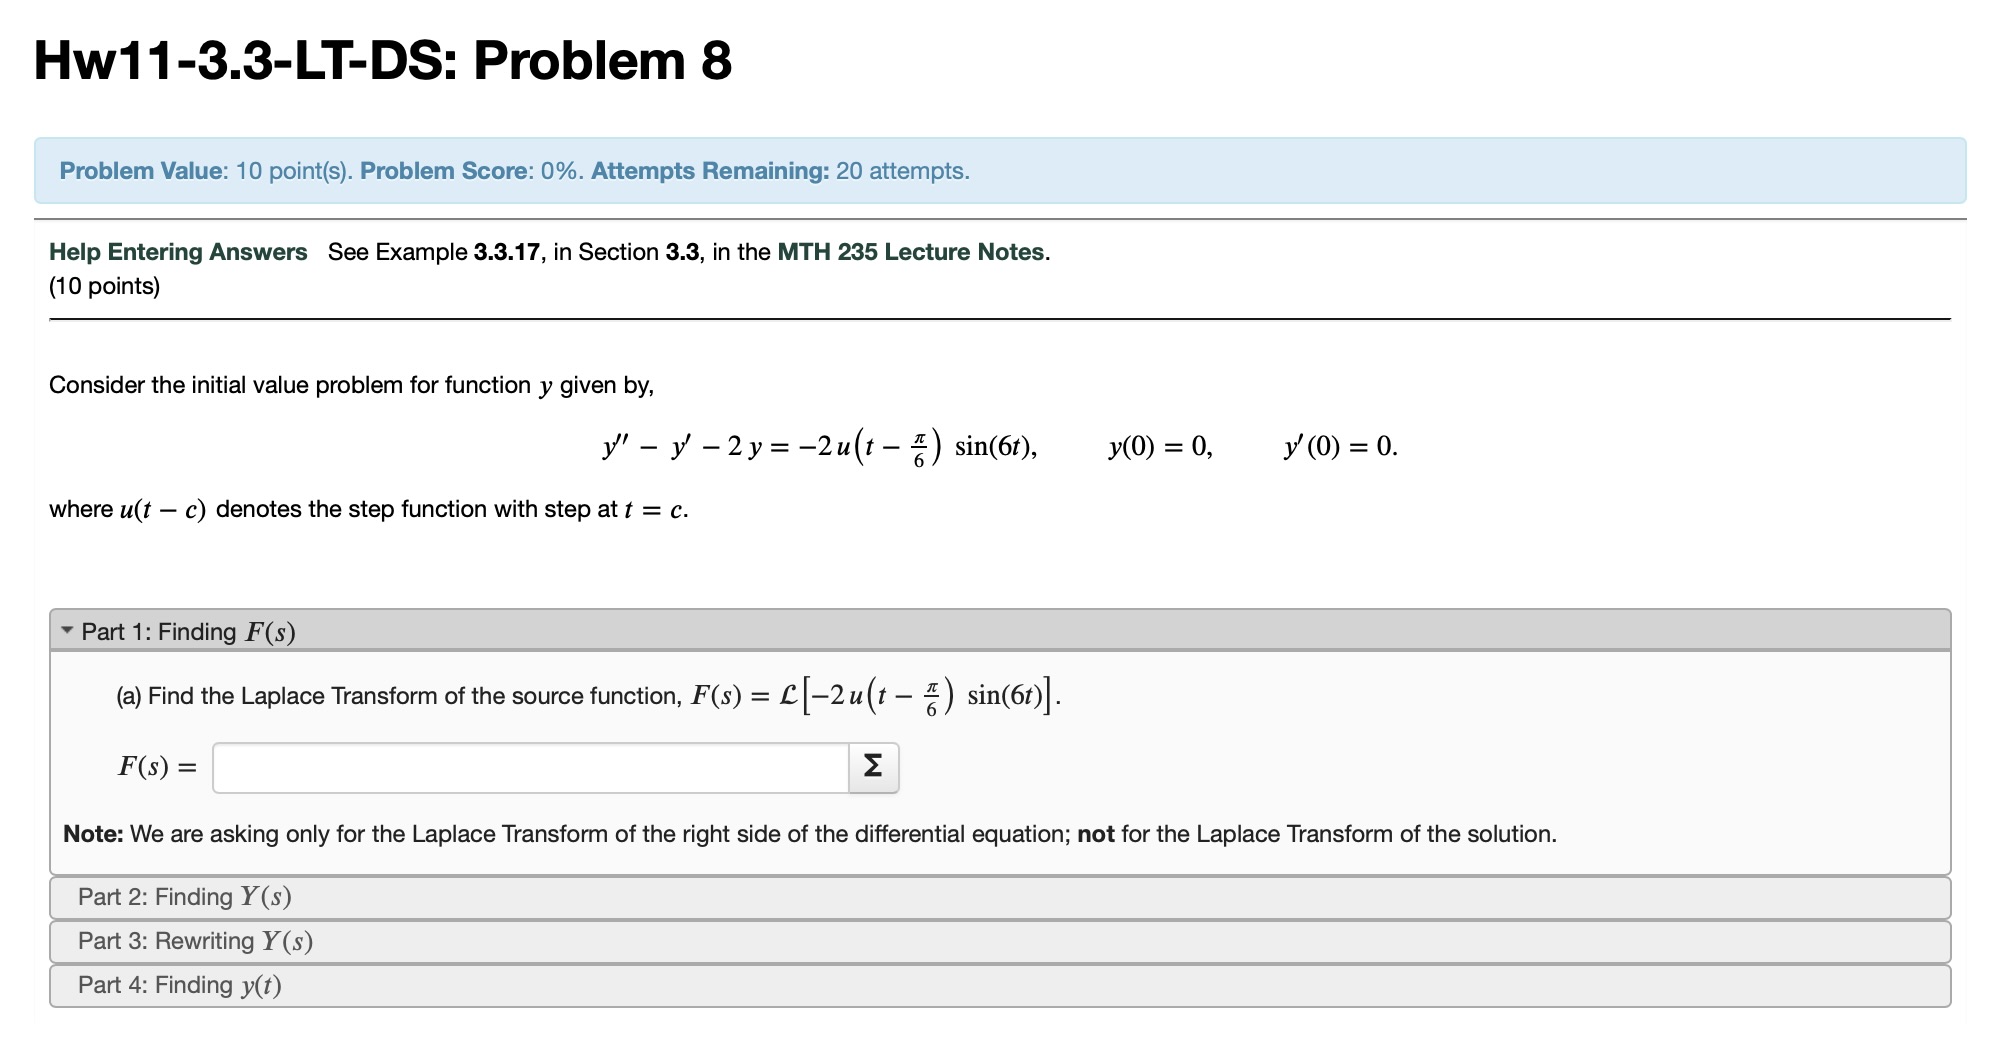Select the Part 4: Finding y(t) header bar

tap(180, 984)
